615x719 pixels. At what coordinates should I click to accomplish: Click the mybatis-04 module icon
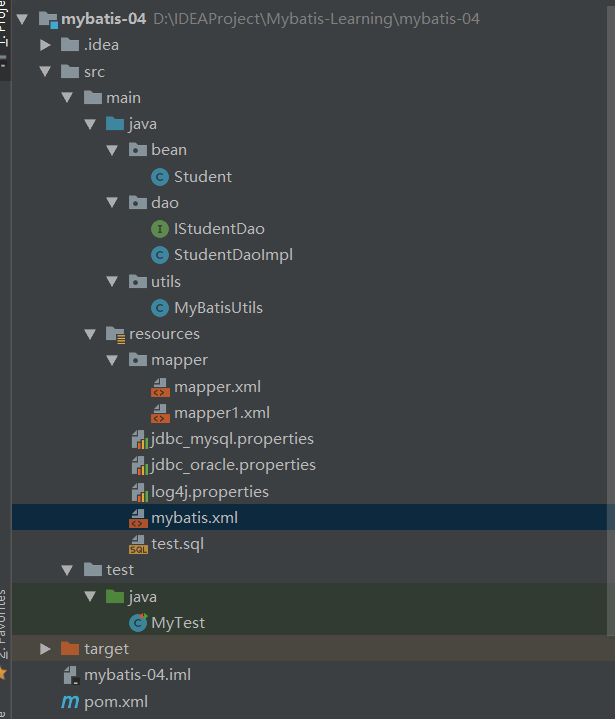(x=48, y=20)
